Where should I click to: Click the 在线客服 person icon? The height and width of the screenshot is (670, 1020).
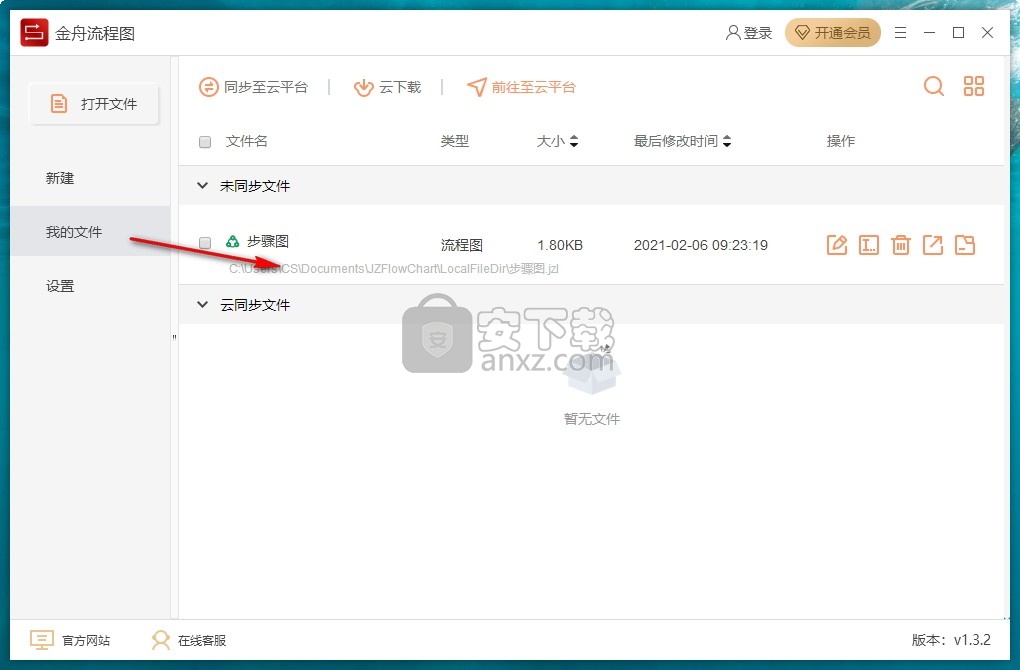tap(161, 640)
